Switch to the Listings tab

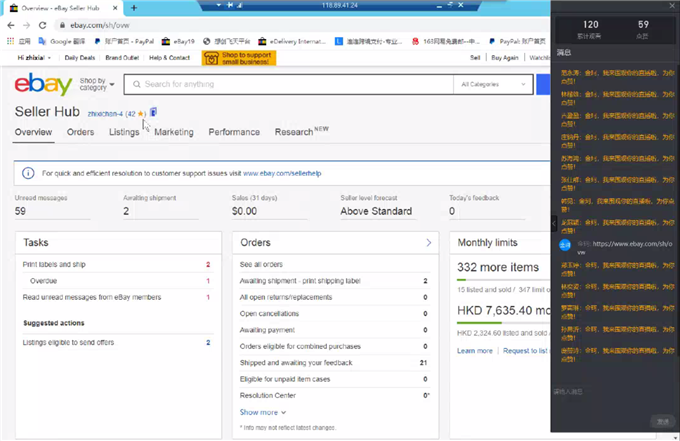coord(124,132)
